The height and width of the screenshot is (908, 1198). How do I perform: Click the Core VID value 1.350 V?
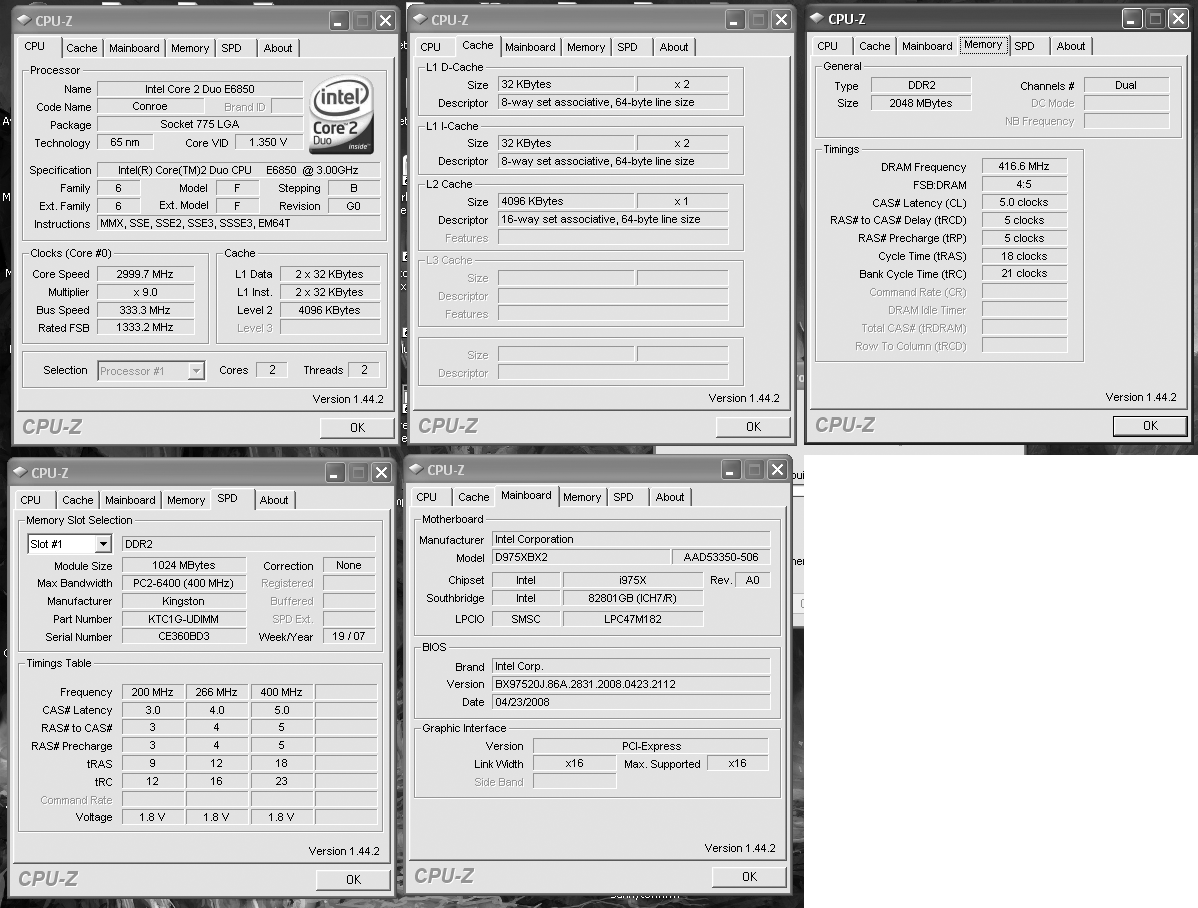pyautogui.click(x=267, y=142)
